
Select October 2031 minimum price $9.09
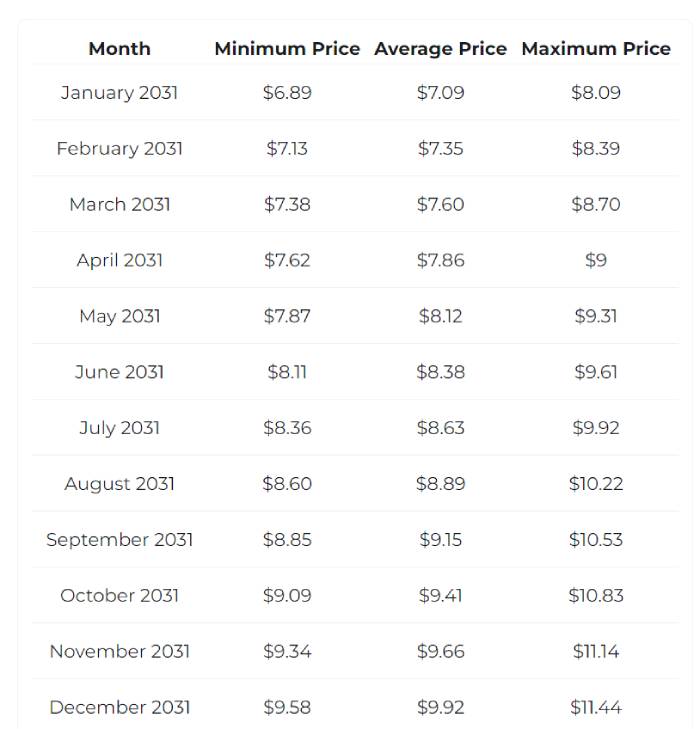[287, 596]
